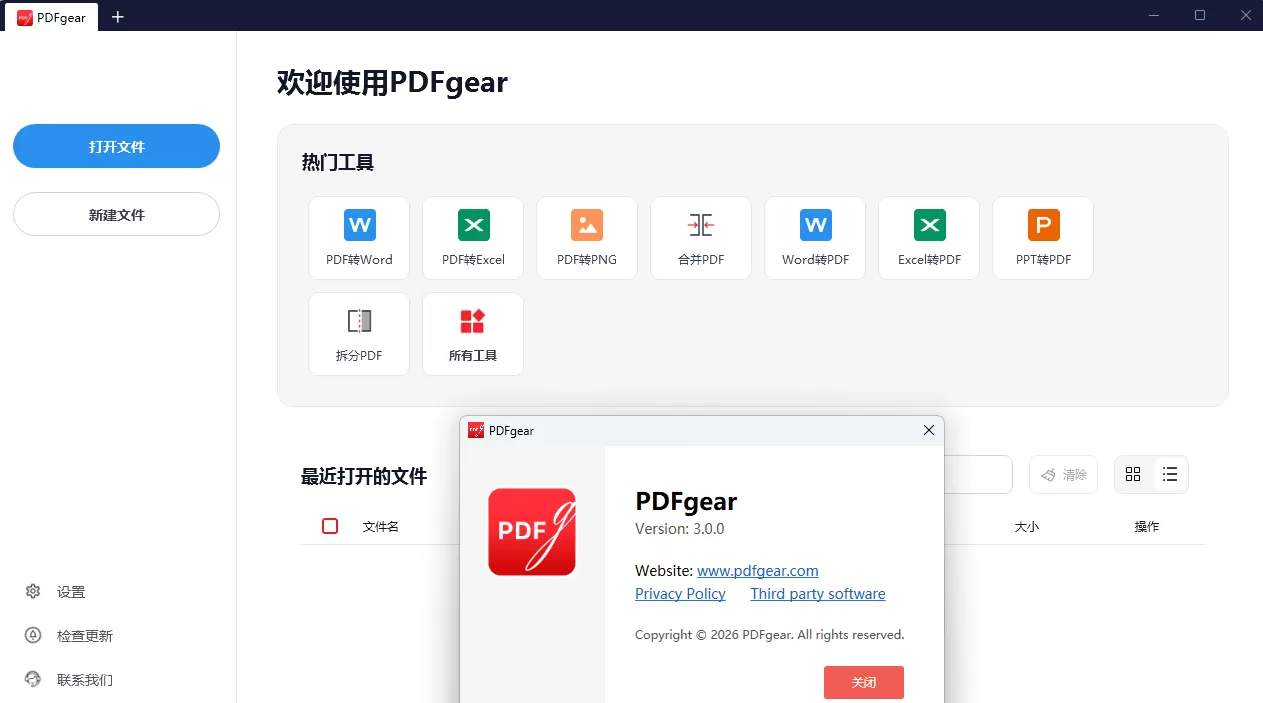The width and height of the screenshot is (1263, 703).
Task: Show 所有工具 tools grid
Action: pyautogui.click(x=473, y=334)
